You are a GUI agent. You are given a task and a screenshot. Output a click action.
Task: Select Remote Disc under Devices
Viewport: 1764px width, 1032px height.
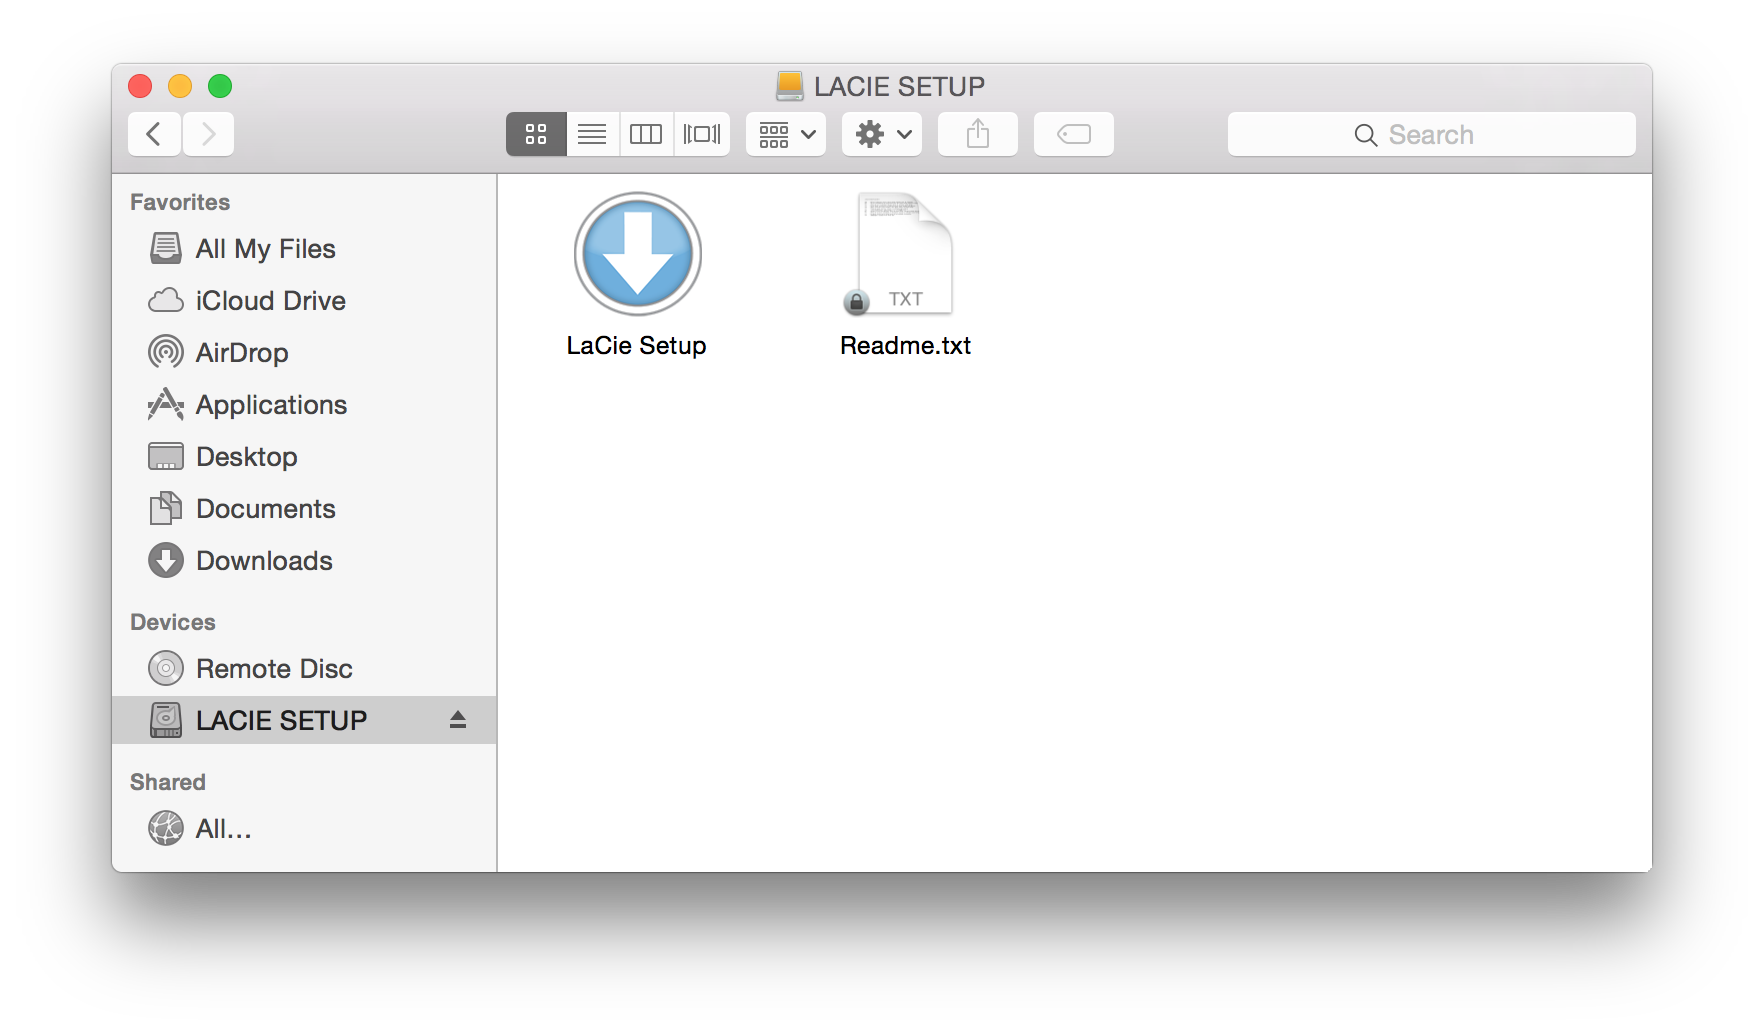click(273, 668)
